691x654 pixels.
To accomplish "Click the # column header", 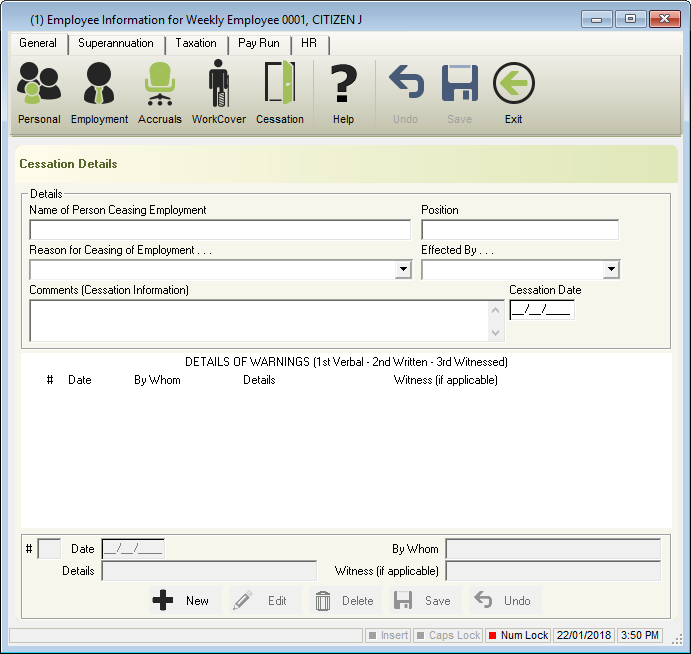I will click(50, 380).
